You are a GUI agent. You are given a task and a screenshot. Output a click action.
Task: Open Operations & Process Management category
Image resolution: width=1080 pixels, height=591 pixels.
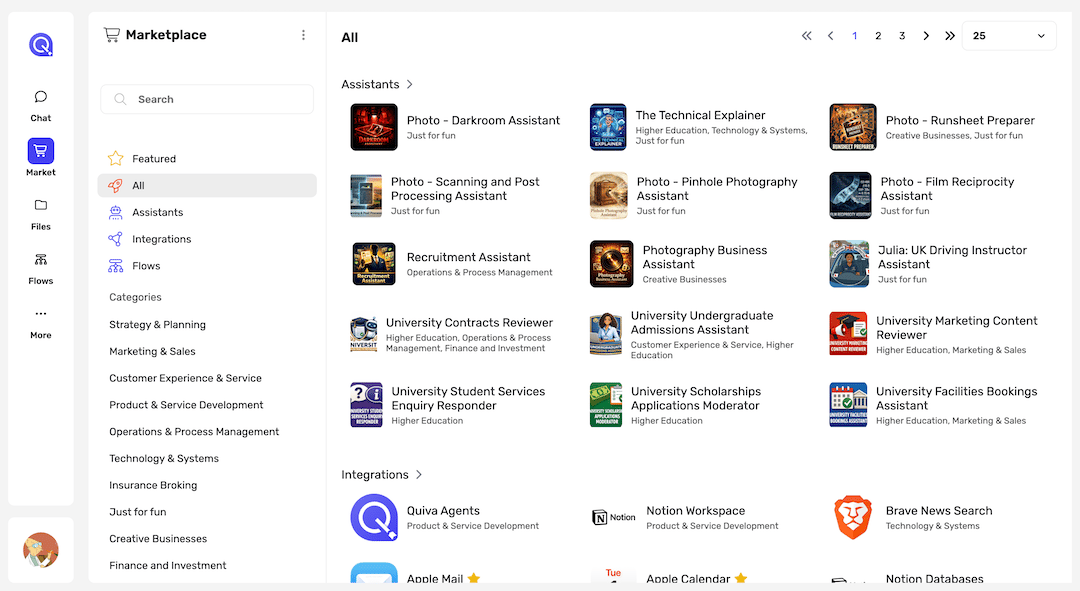pos(194,432)
